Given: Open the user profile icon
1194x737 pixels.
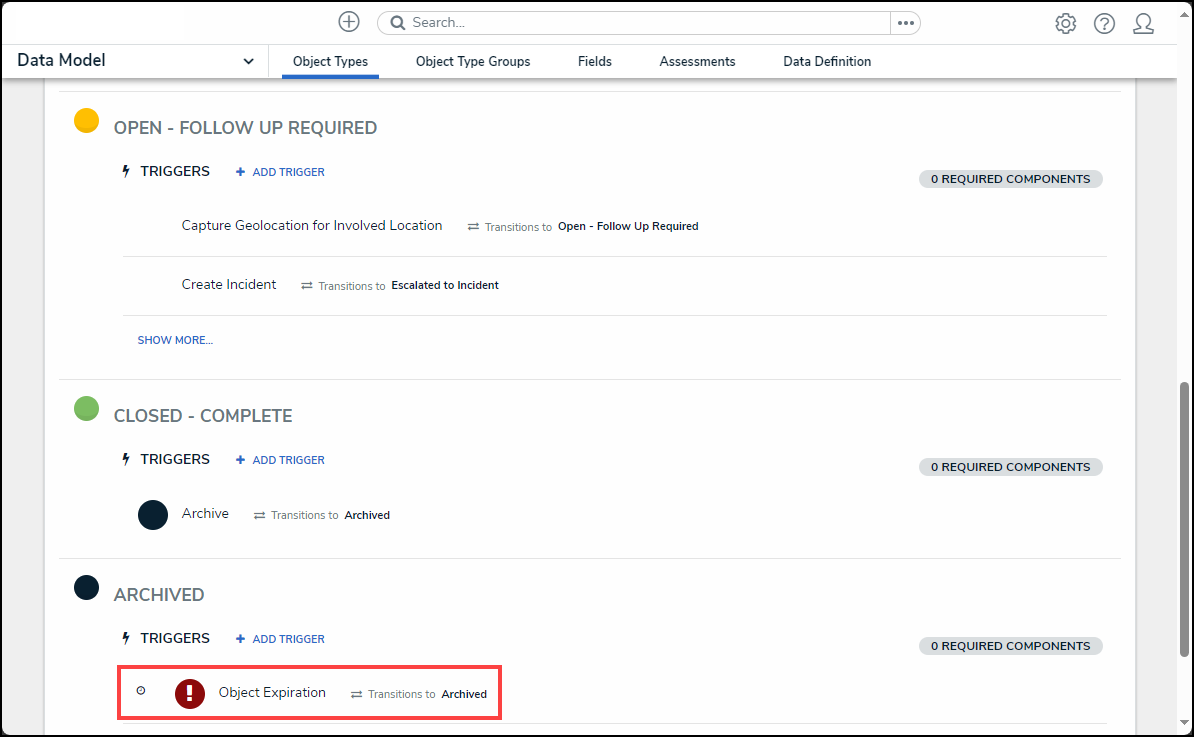Looking at the screenshot, I should [1143, 24].
